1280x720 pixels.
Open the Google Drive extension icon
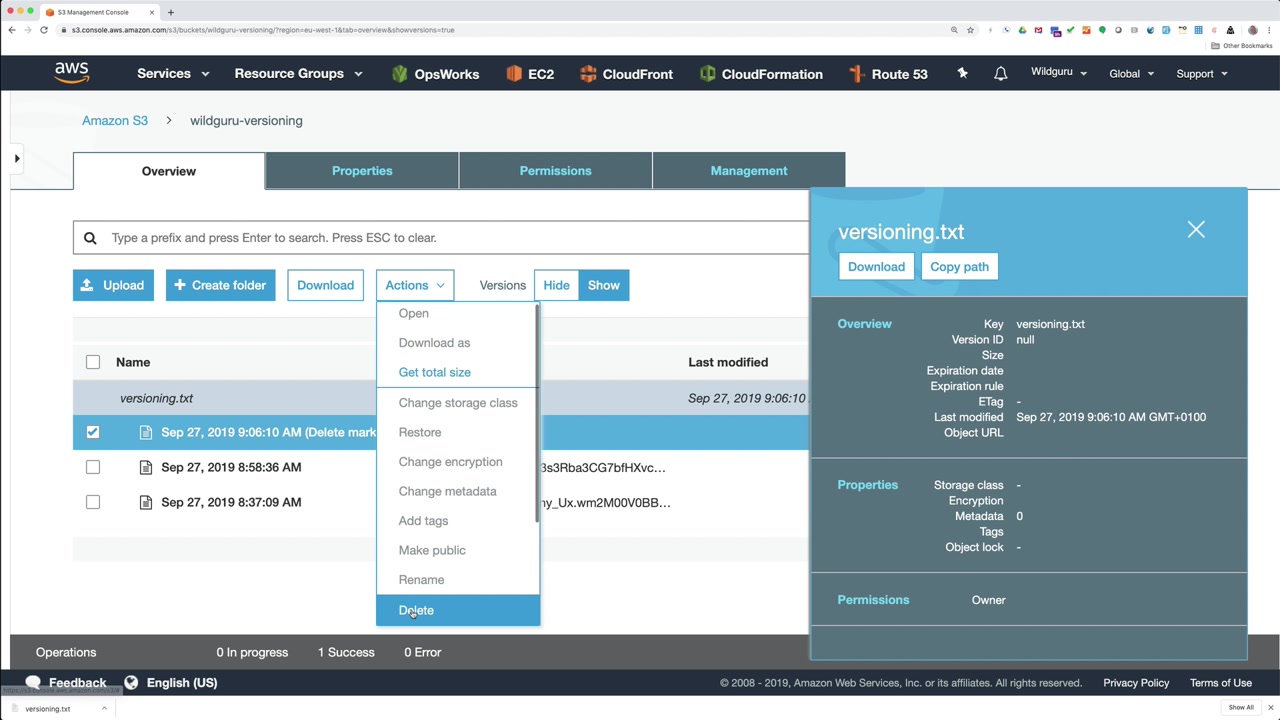point(1022,30)
